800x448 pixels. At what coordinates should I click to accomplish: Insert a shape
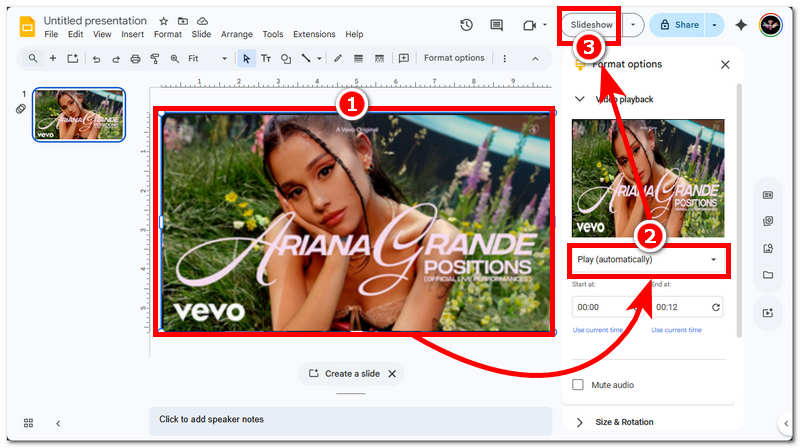286,59
